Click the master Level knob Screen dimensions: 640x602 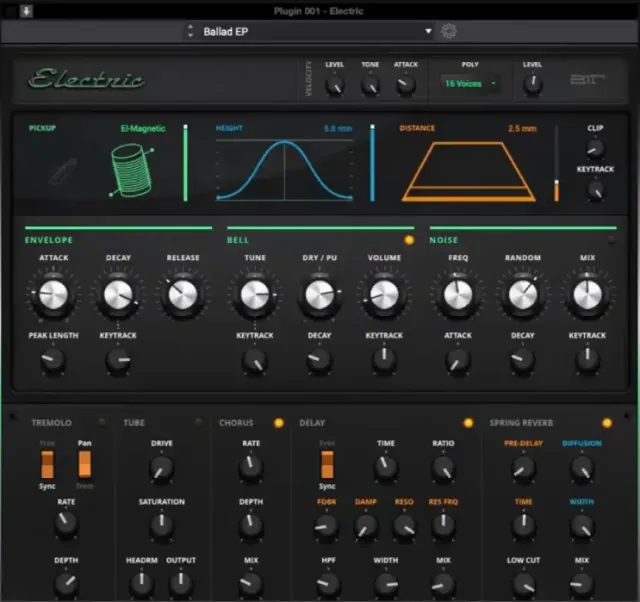click(x=532, y=84)
